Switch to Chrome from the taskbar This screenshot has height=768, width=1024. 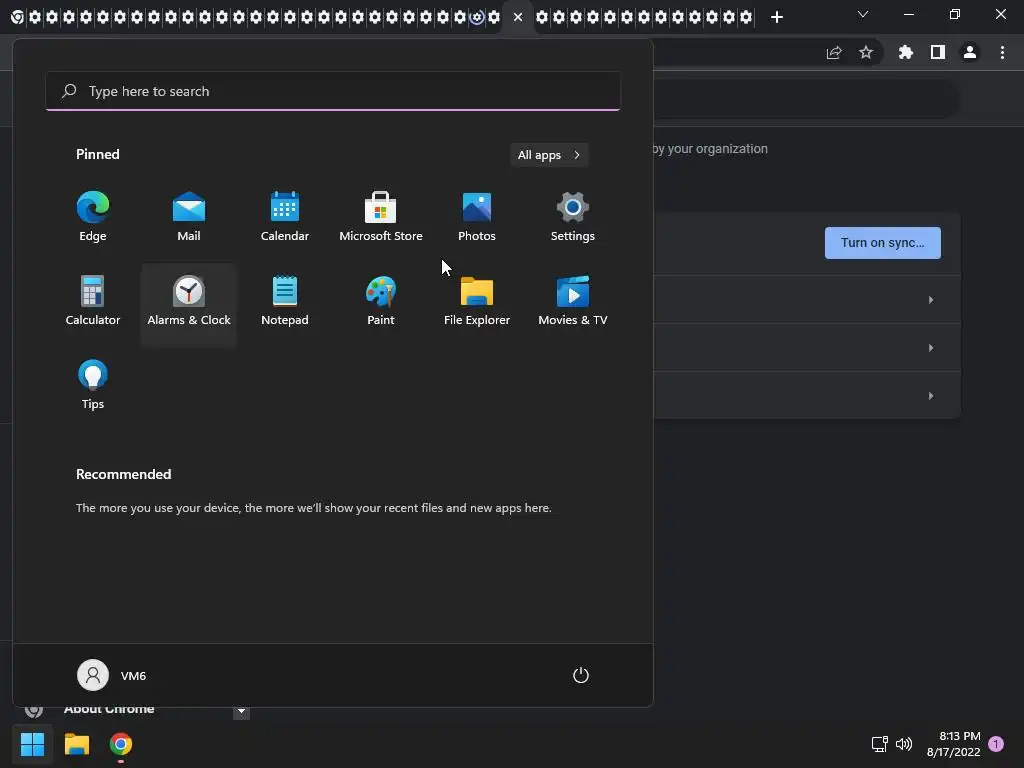tap(121, 744)
